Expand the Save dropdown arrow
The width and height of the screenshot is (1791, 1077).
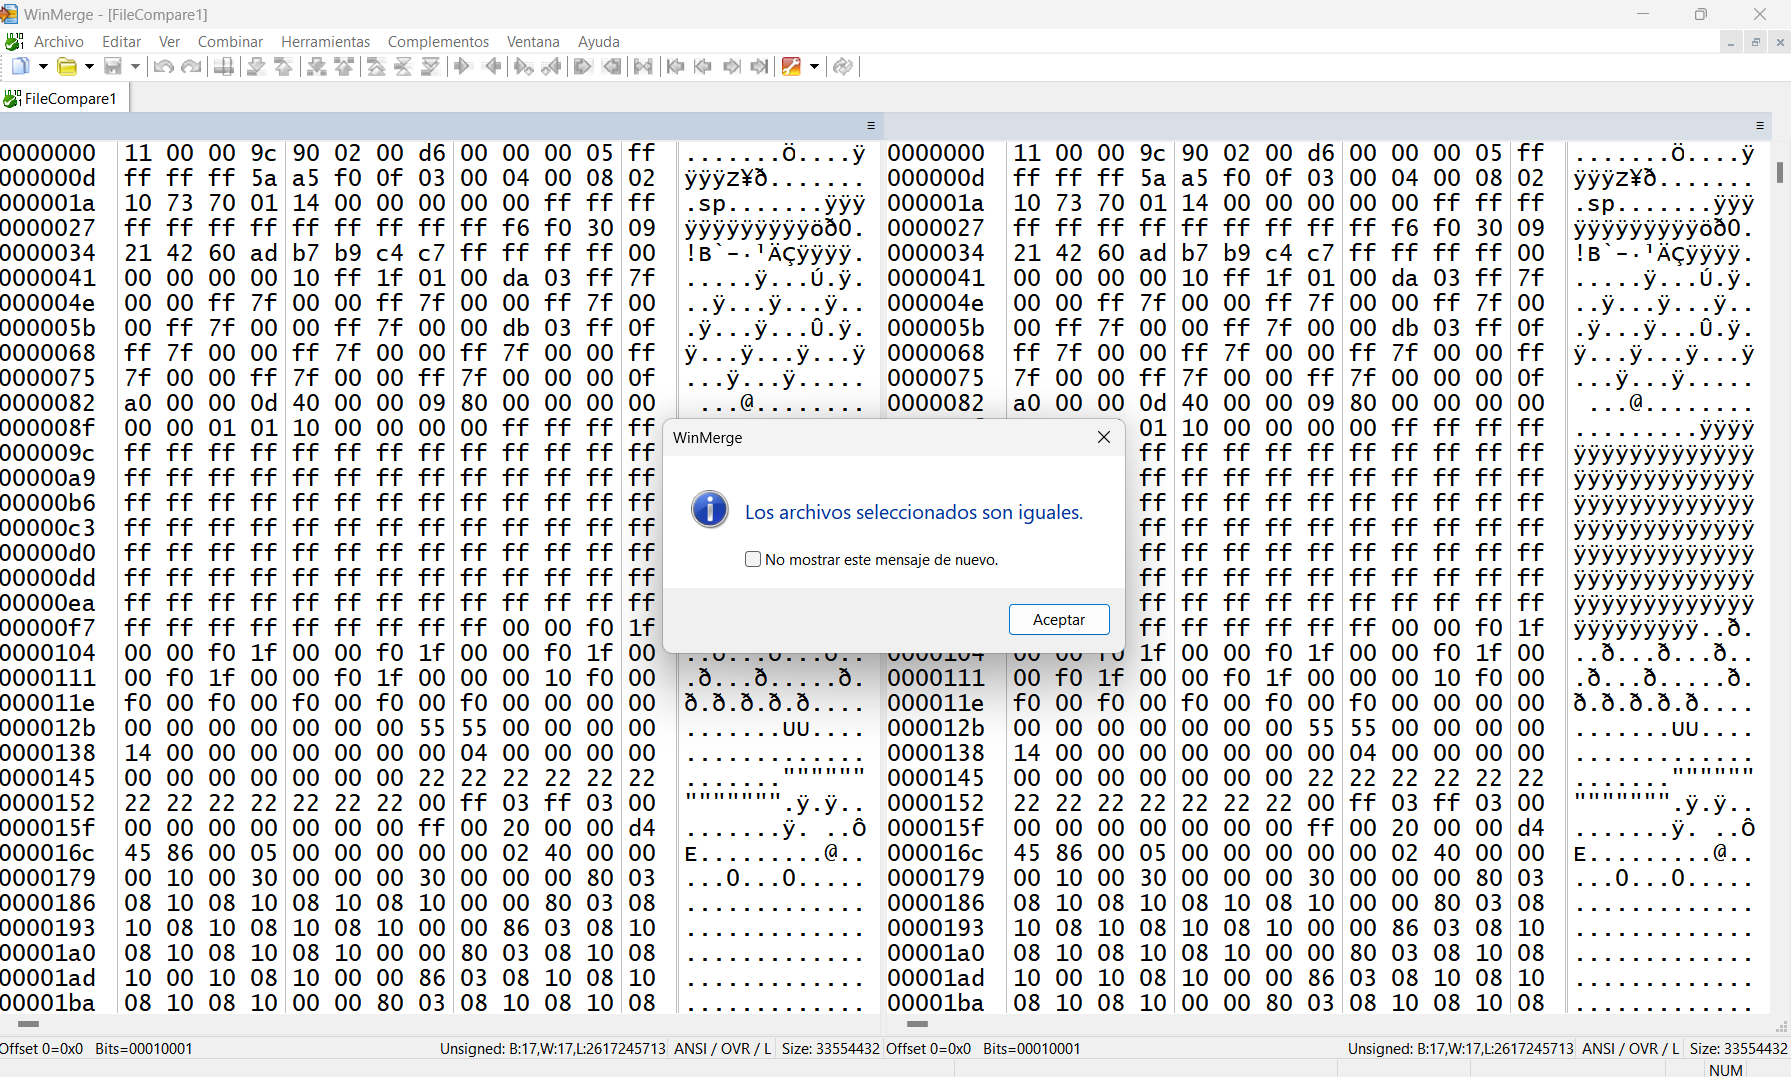[x=135, y=66]
